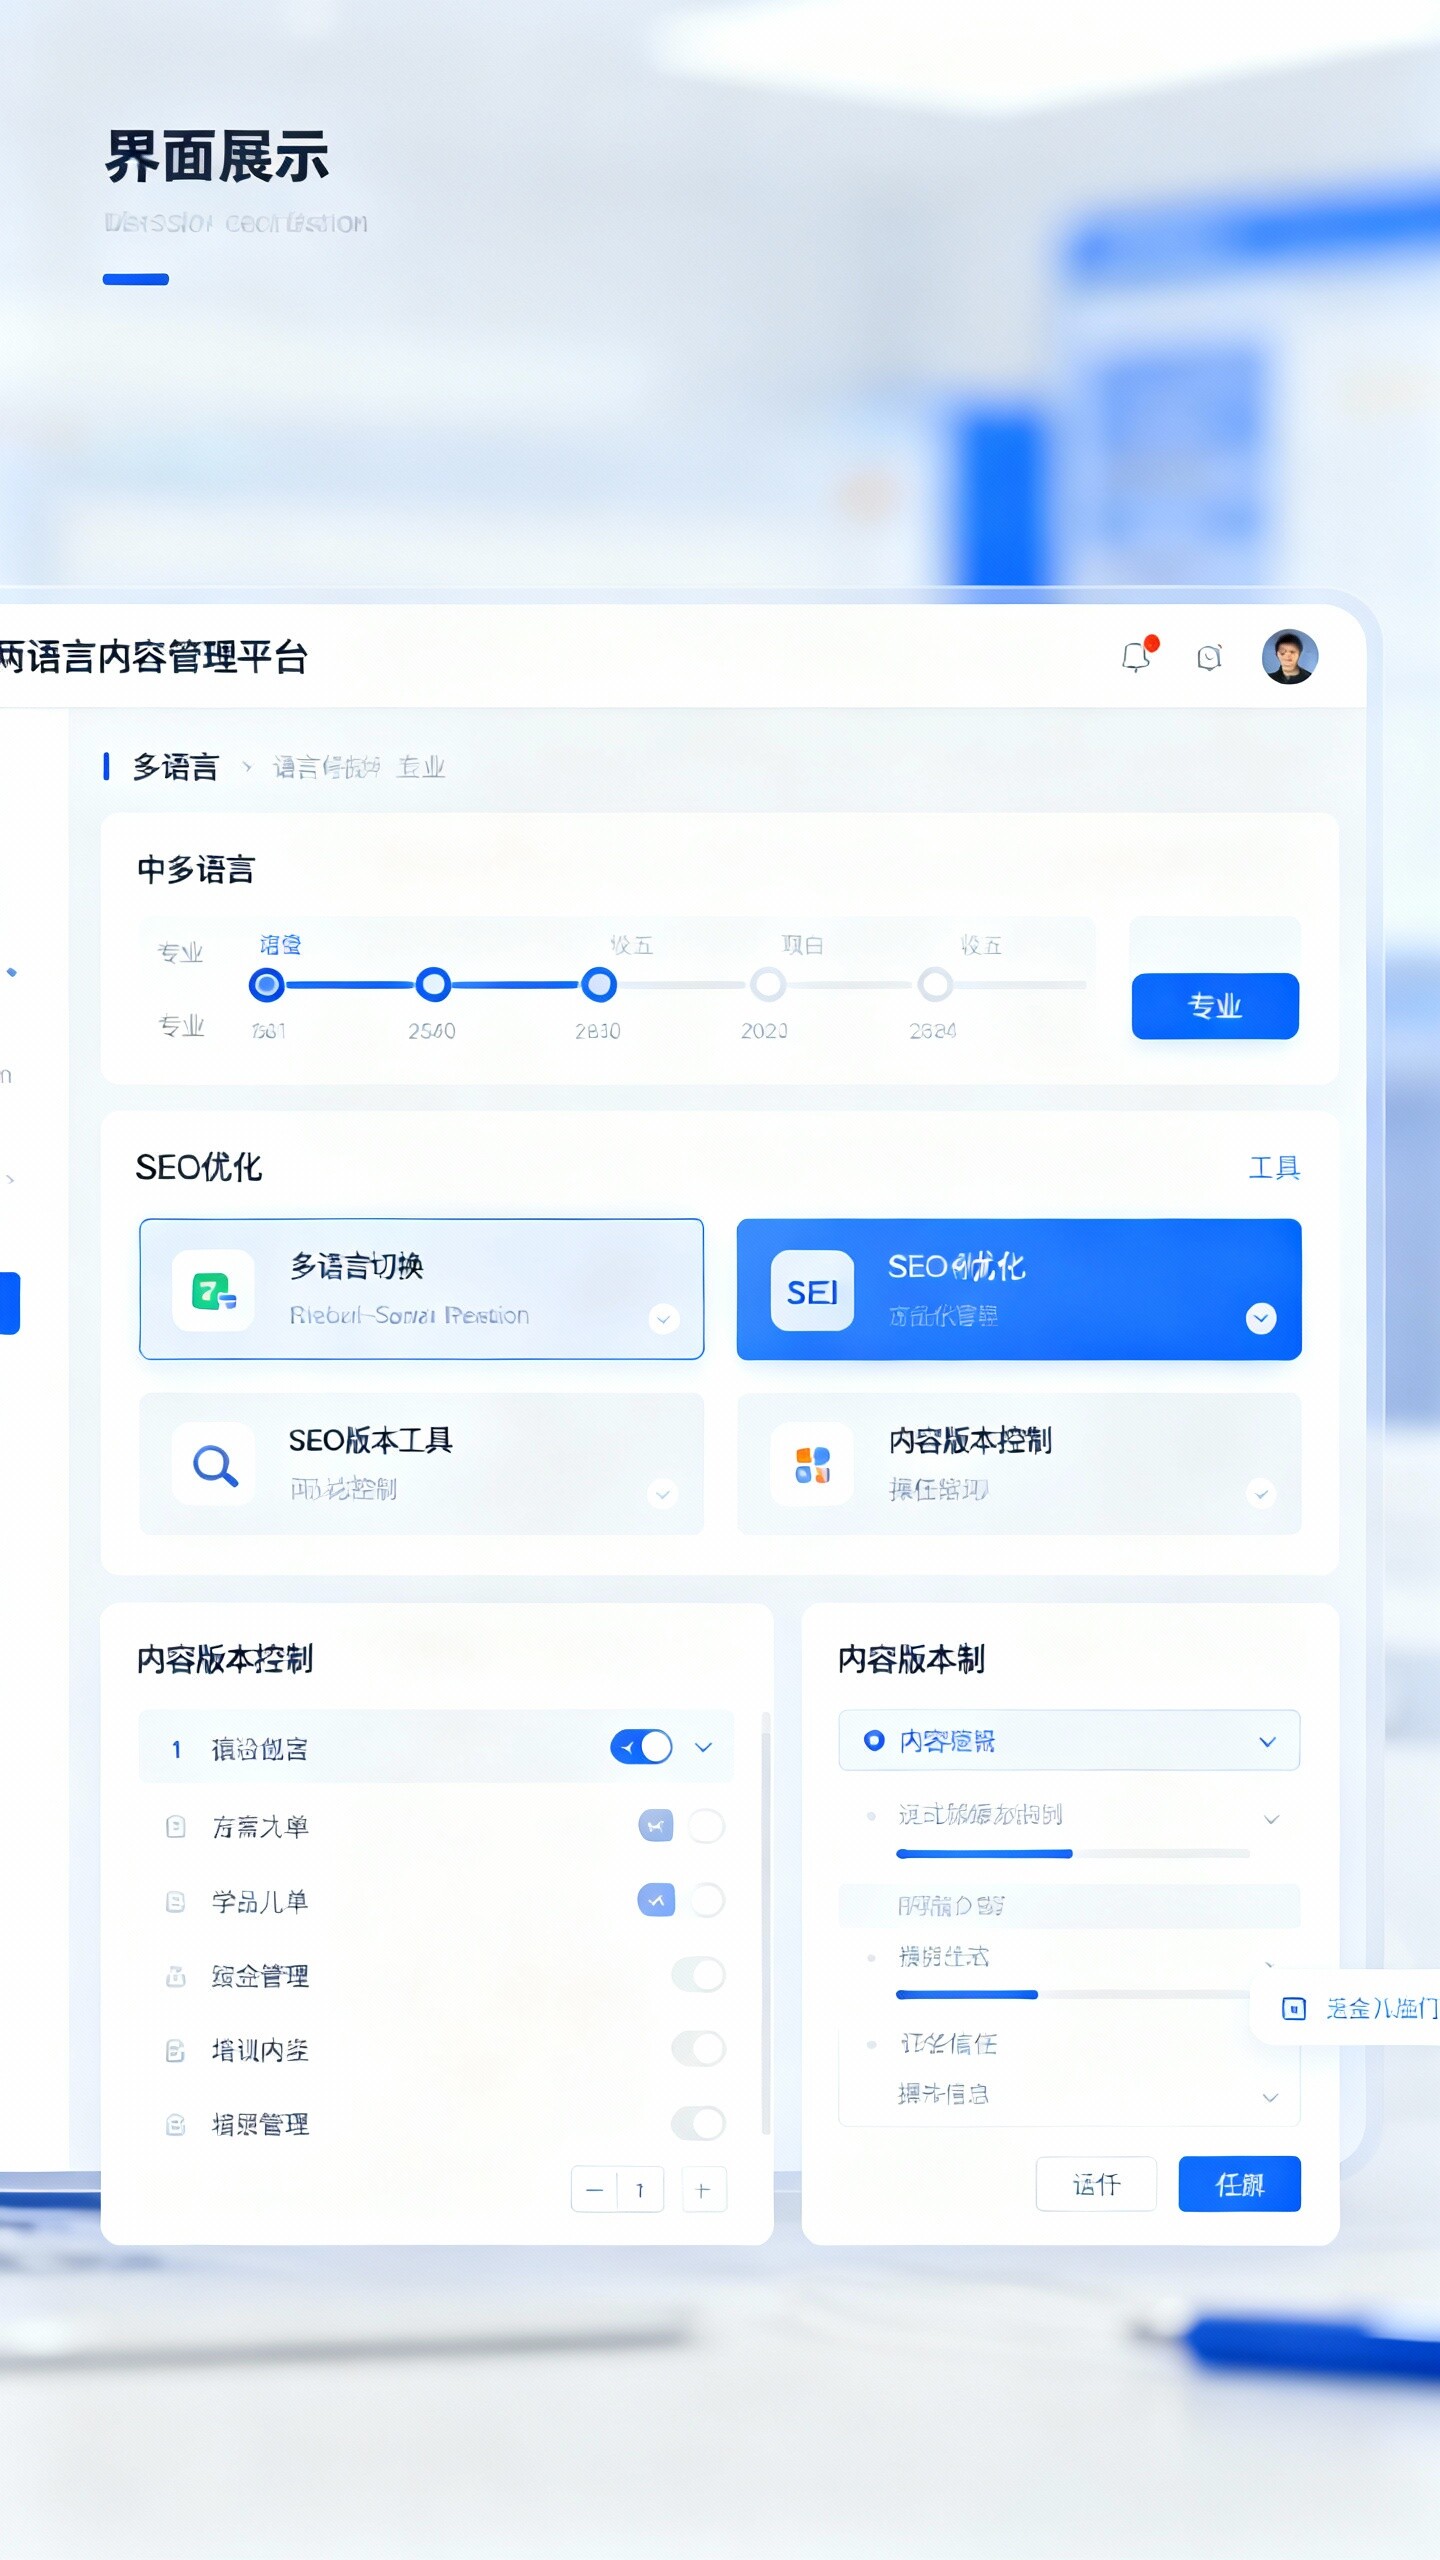This screenshot has height=2560, width=1440.
Task: Toggle the switch on 缩金管理 row
Action: click(x=698, y=1975)
